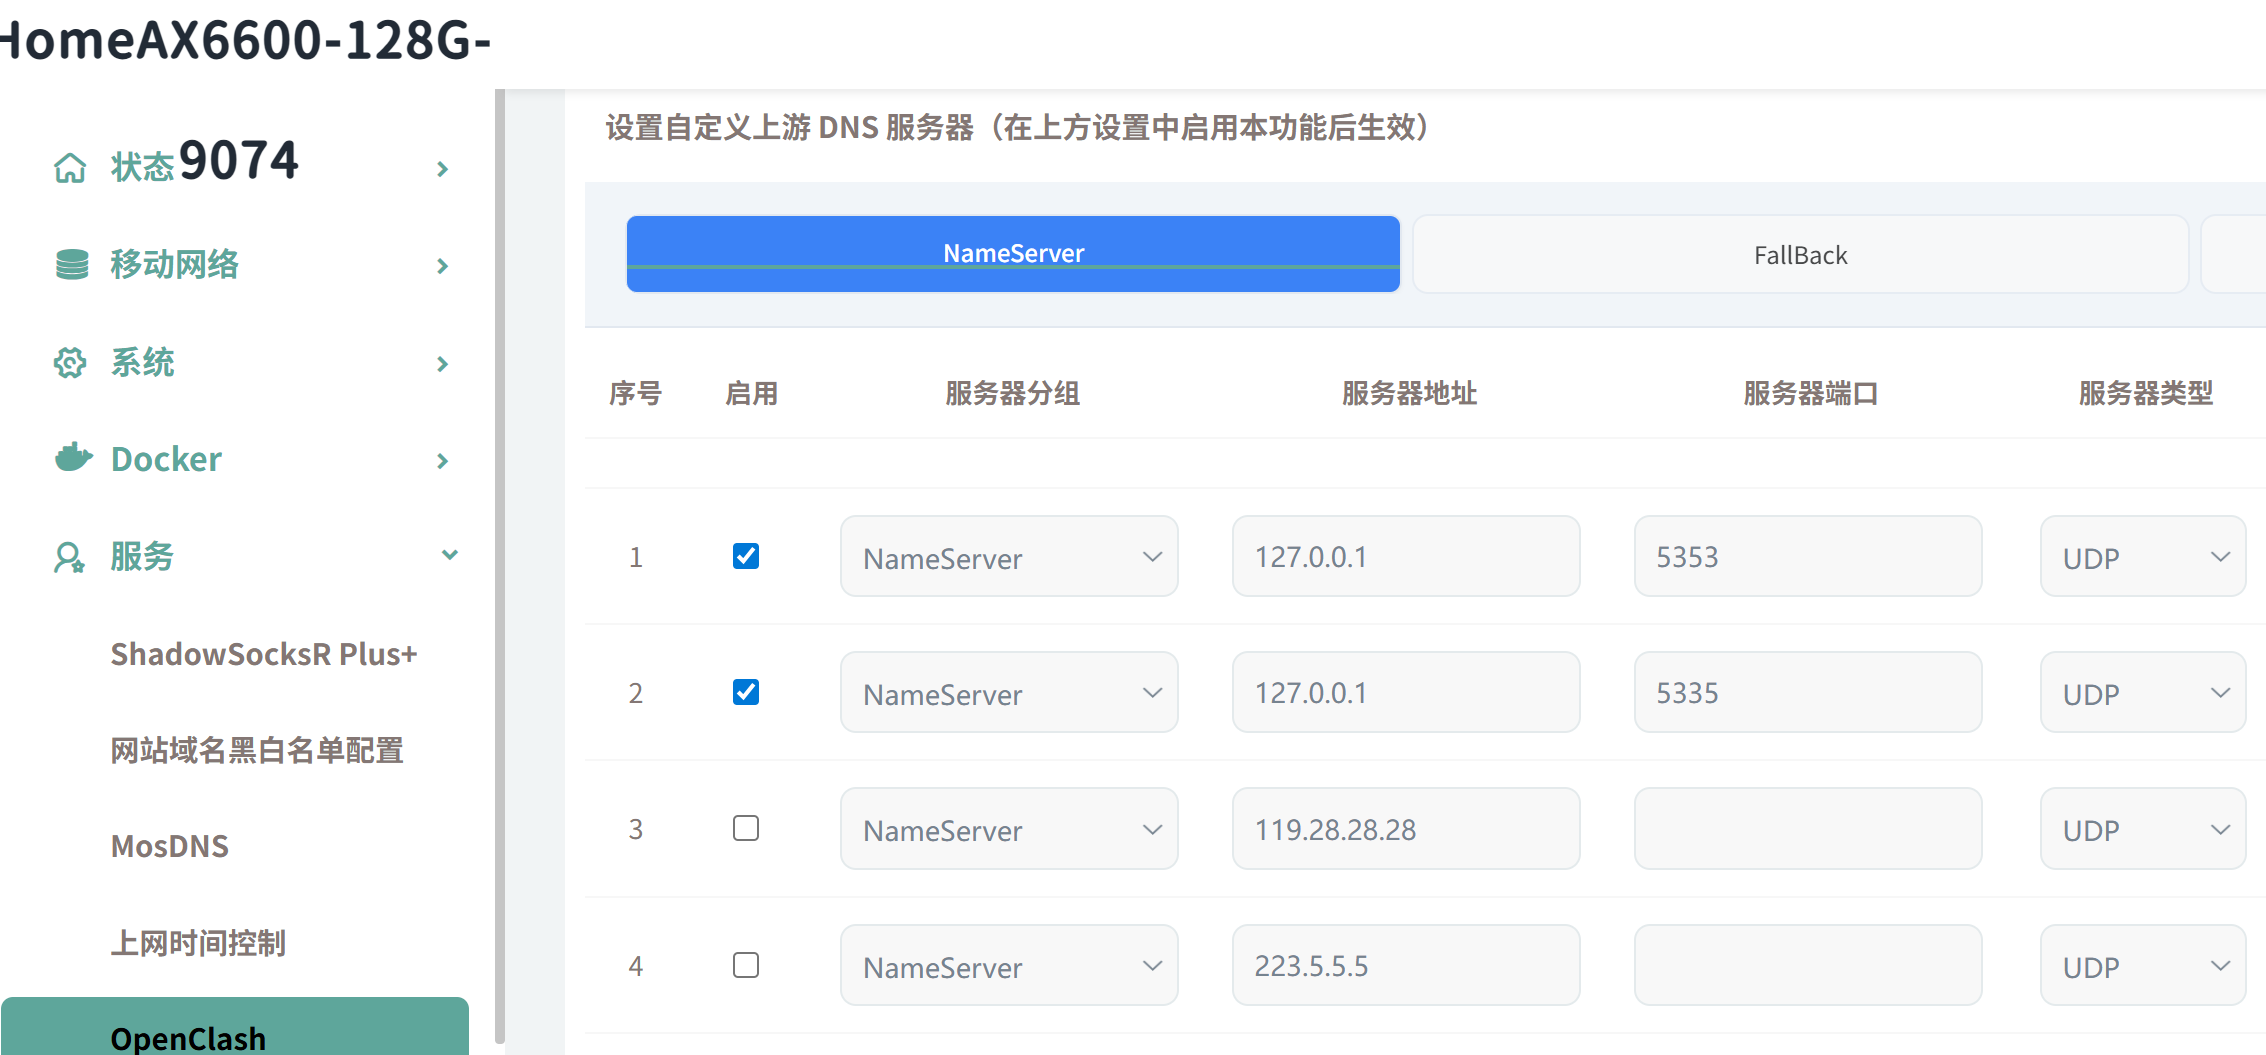Viewport: 2266px width, 1055px height.
Task: Enable server row 3 with 119.28.28.28
Action: [746, 828]
